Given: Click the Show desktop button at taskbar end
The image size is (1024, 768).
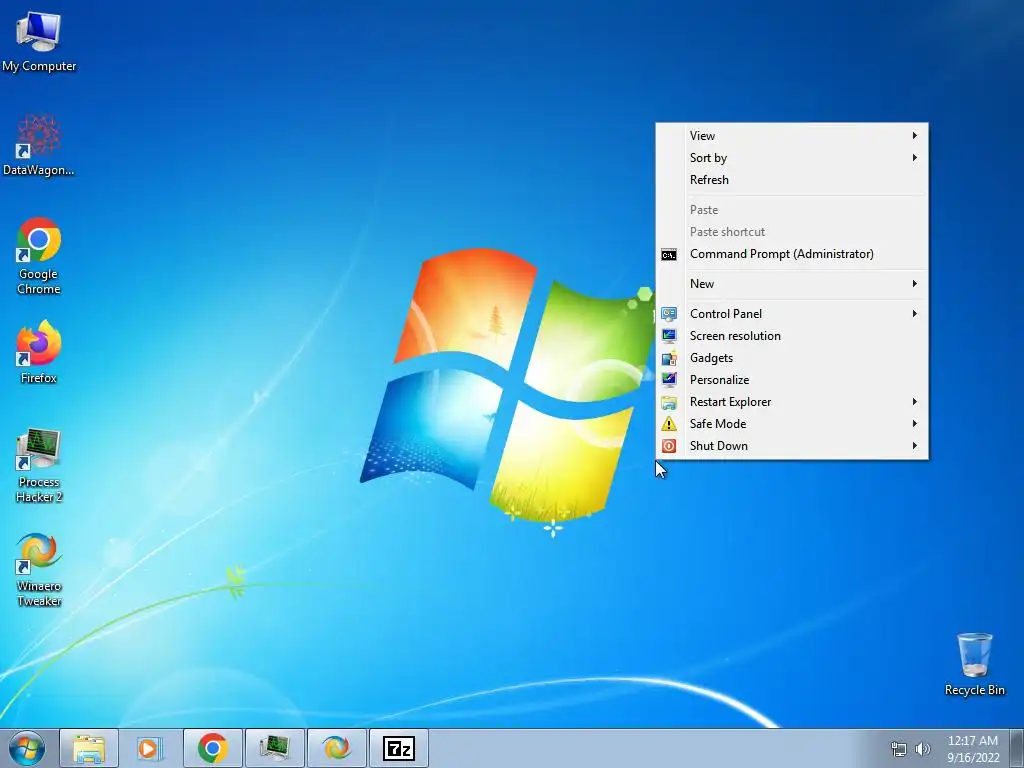Looking at the screenshot, I should point(1017,748).
